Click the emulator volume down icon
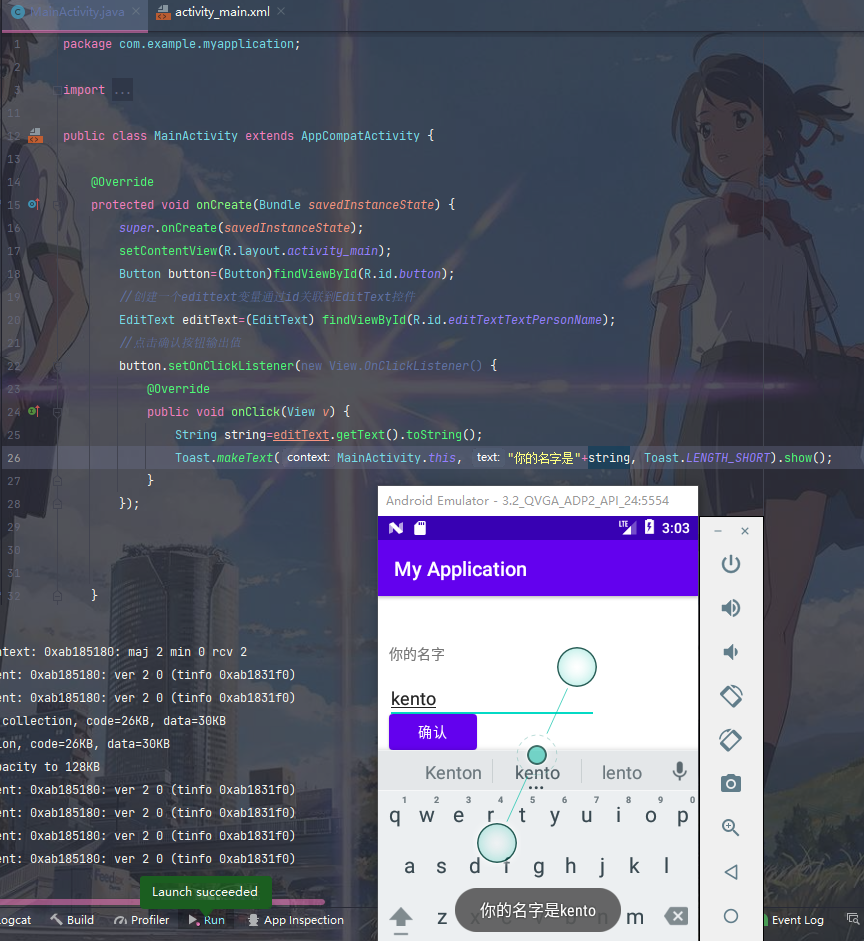The height and width of the screenshot is (941, 864). tap(730, 652)
